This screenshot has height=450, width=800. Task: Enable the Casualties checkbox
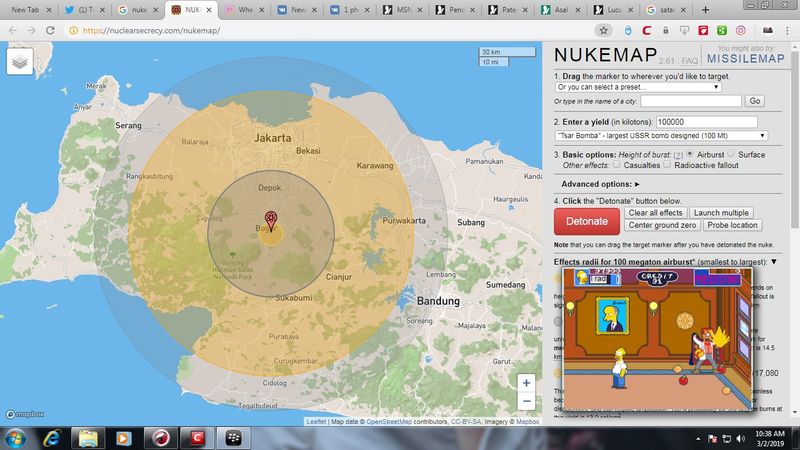(617, 164)
